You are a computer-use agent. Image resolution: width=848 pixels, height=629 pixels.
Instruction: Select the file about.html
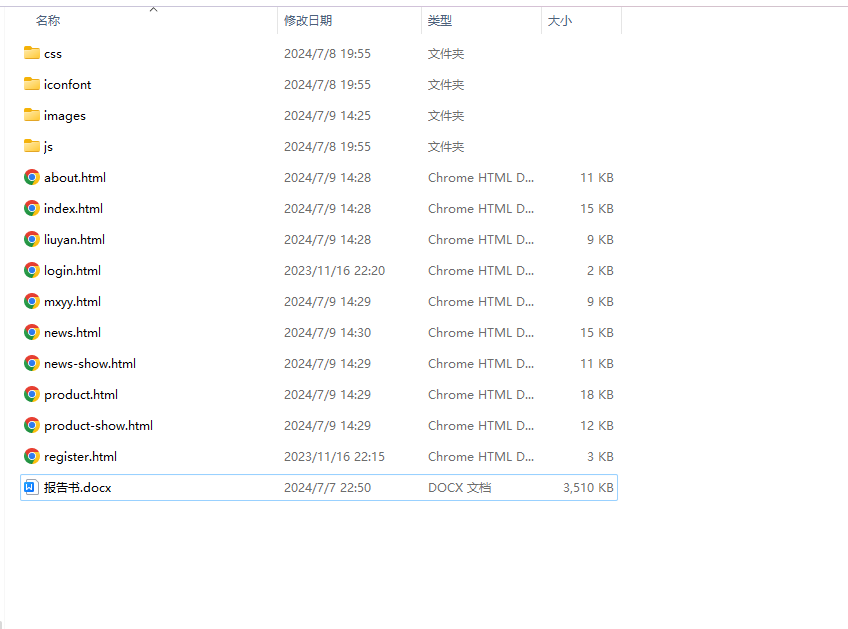75,177
